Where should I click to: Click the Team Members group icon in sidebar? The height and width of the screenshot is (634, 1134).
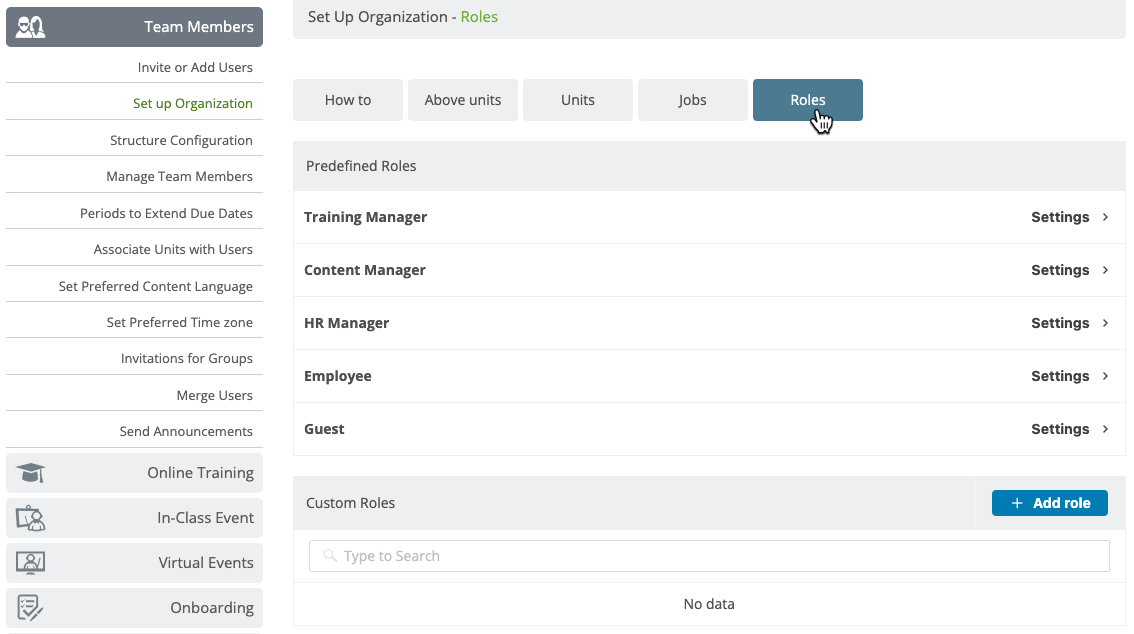click(29, 26)
